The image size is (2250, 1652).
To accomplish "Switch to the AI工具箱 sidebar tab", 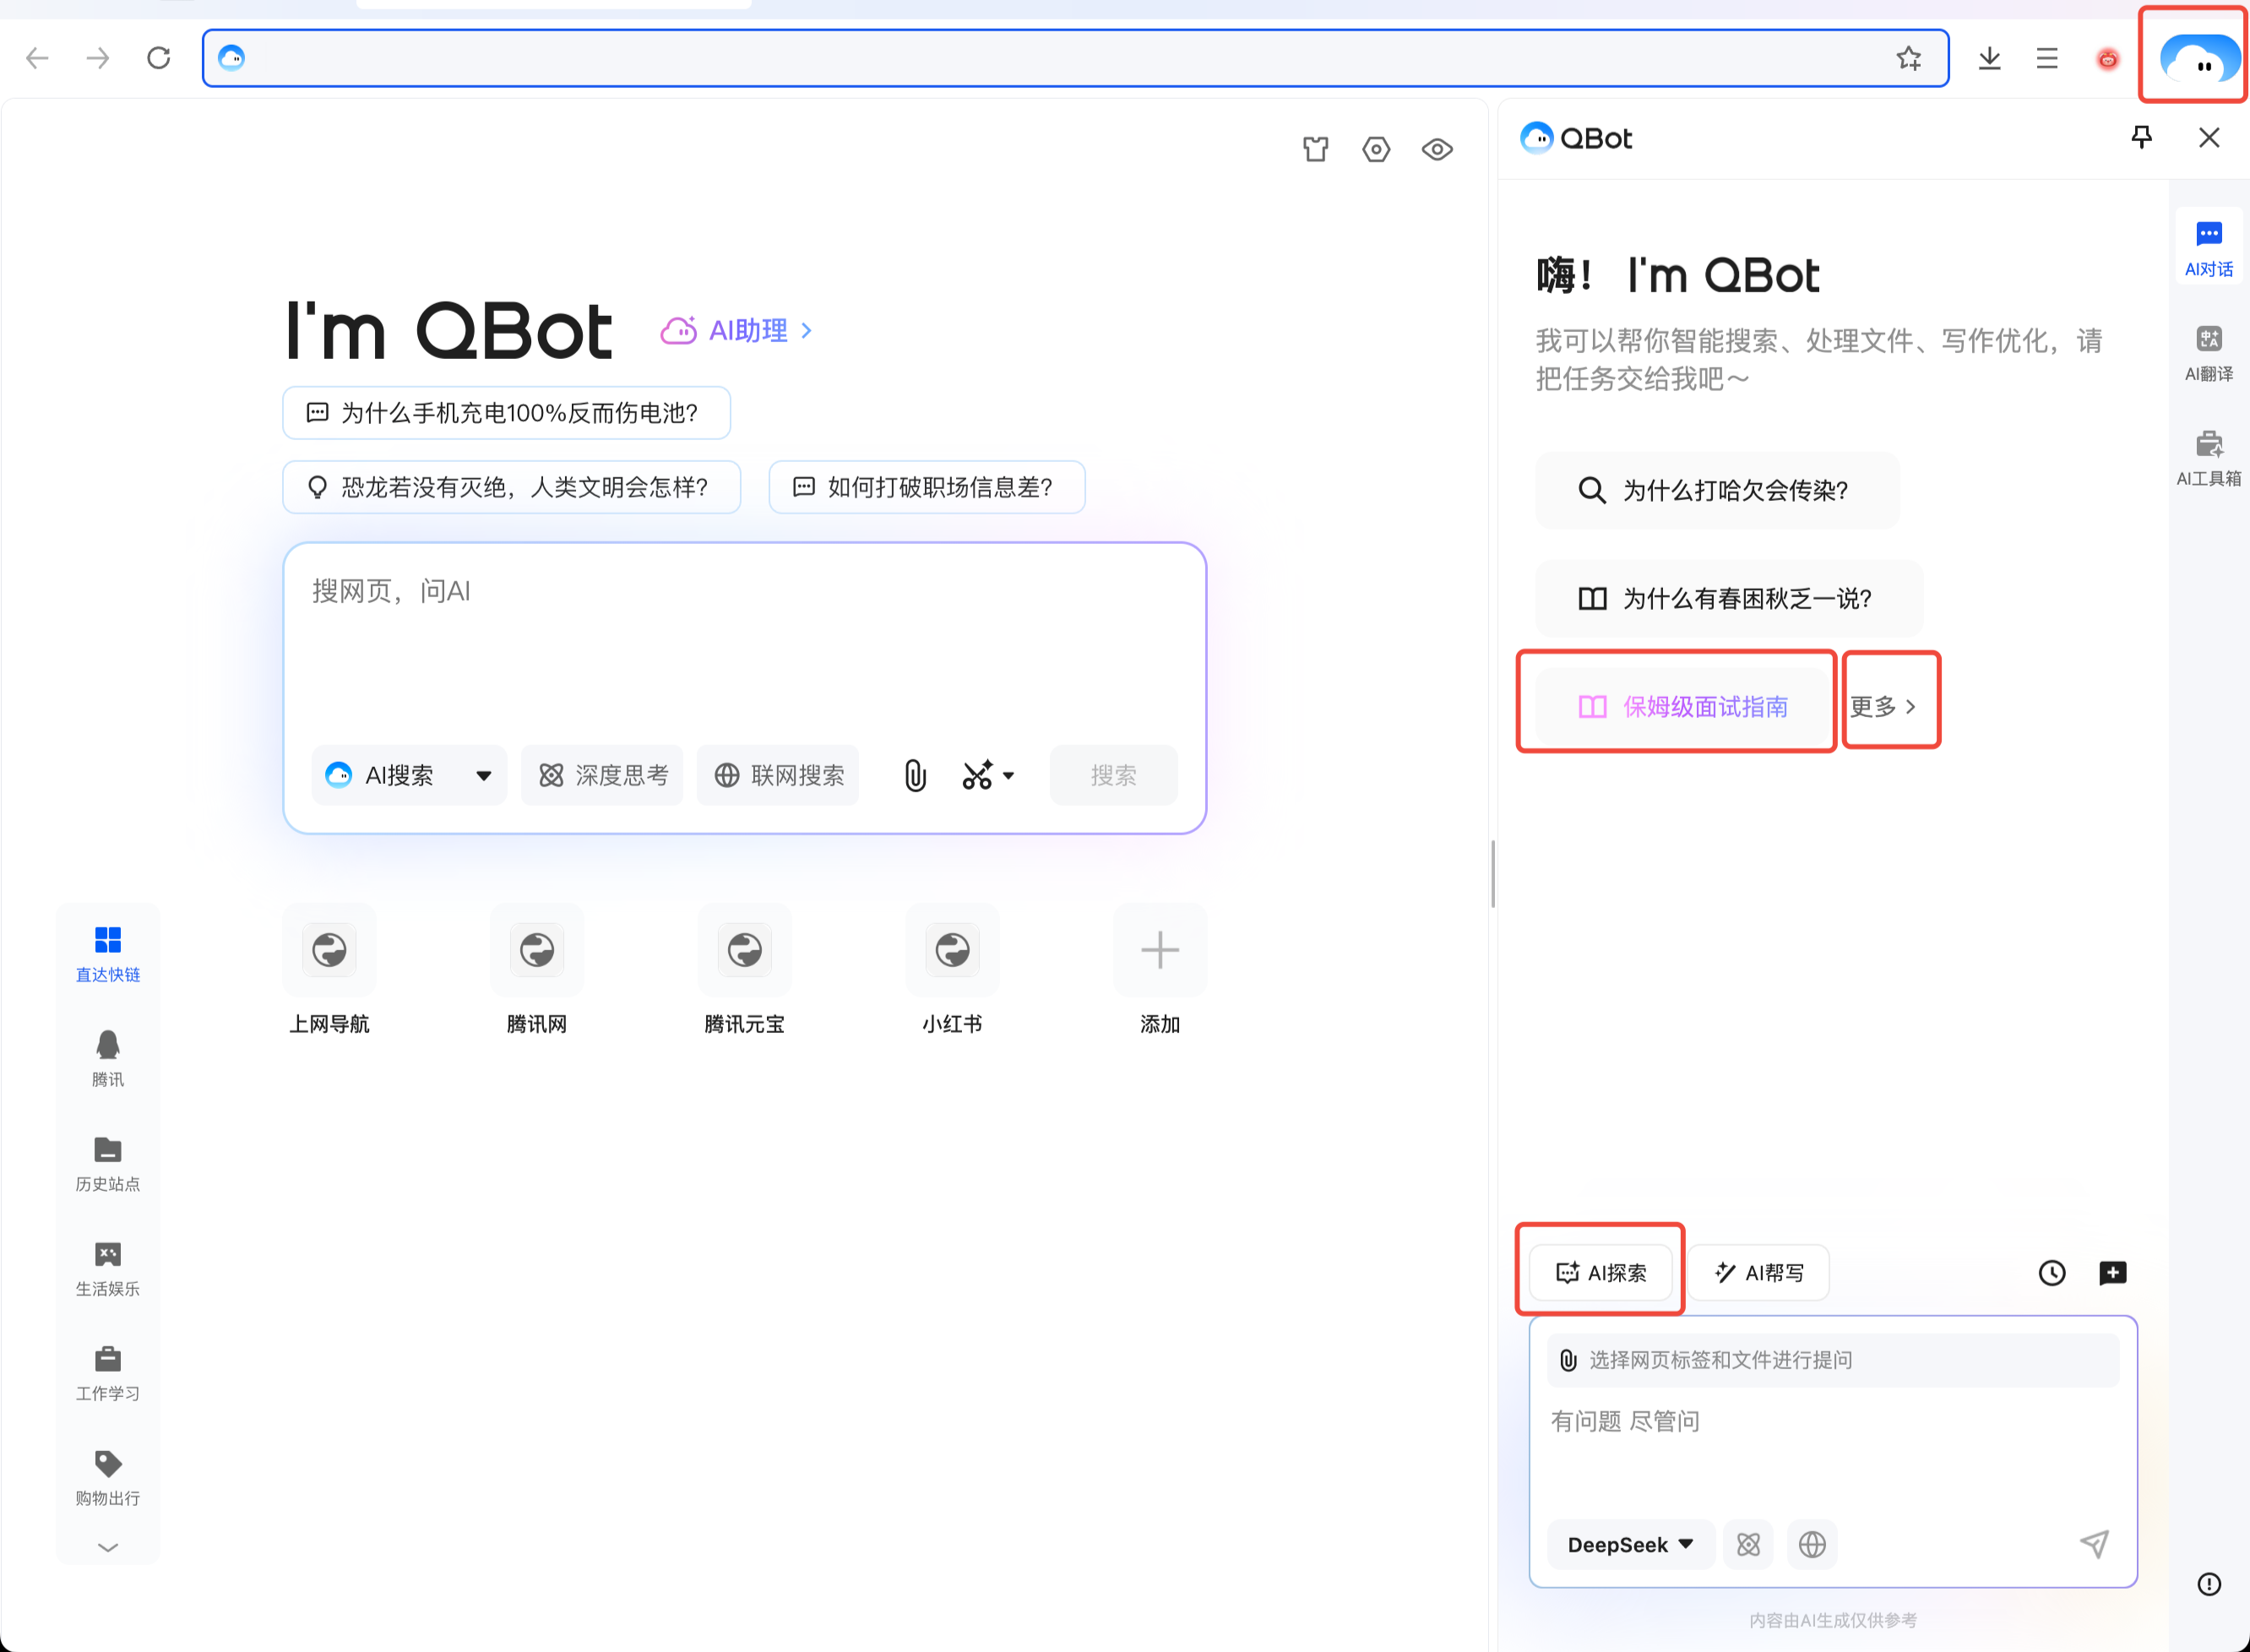I will tap(2208, 458).
